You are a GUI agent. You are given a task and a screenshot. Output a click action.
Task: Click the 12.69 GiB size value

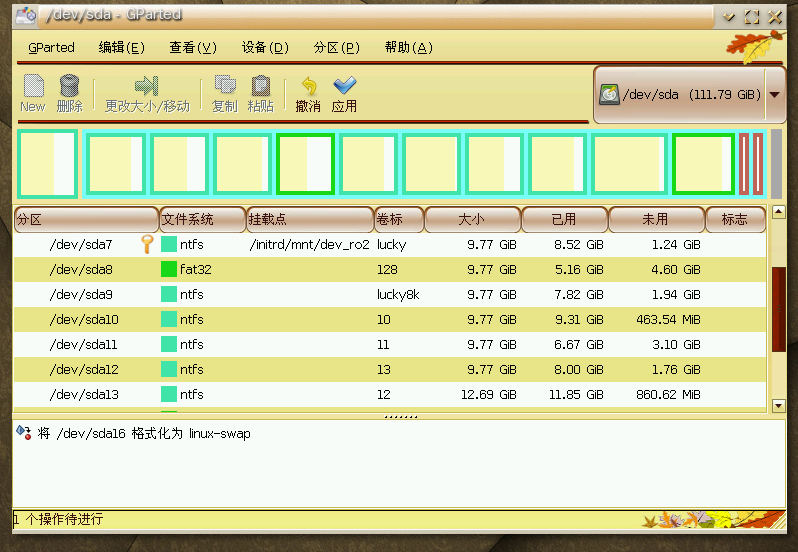click(489, 394)
